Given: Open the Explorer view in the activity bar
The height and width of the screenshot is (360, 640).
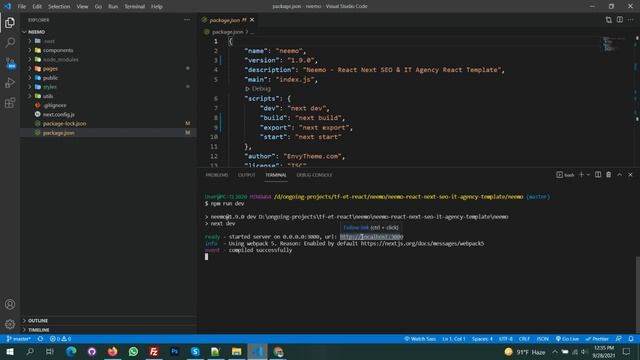Looking at the screenshot, I should point(10,23).
